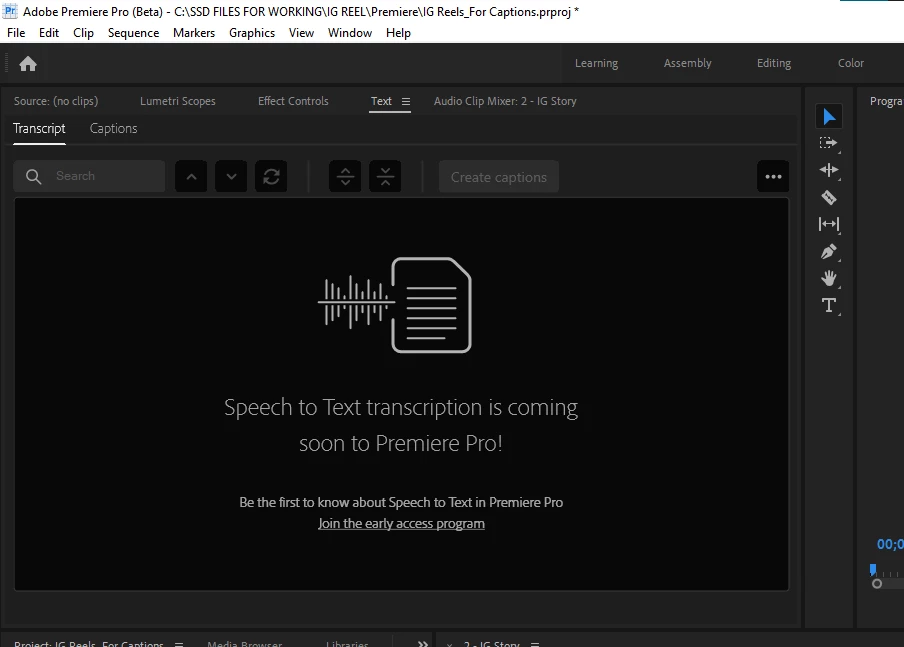This screenshot has height=647, width=904.
Task: Select the Slip tool
Action: 829,224
